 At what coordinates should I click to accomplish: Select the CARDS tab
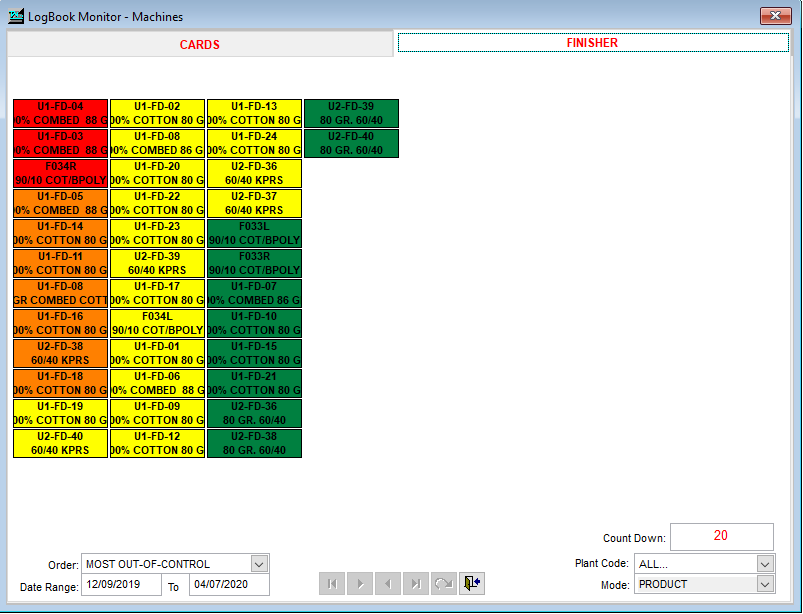pyautogui.click(x=199, y=44)
